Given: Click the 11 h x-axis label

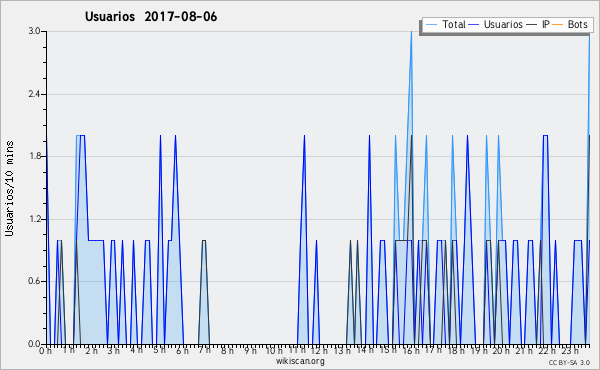Looking at the screenshot, I should coord(297,350).
